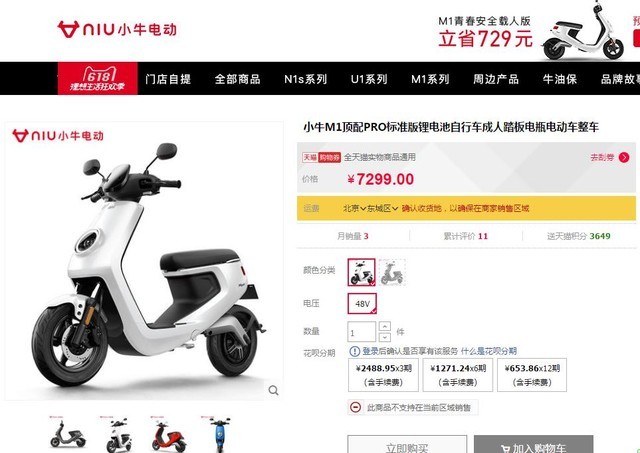Click the red minus icon in region notice

click(356, 407)
